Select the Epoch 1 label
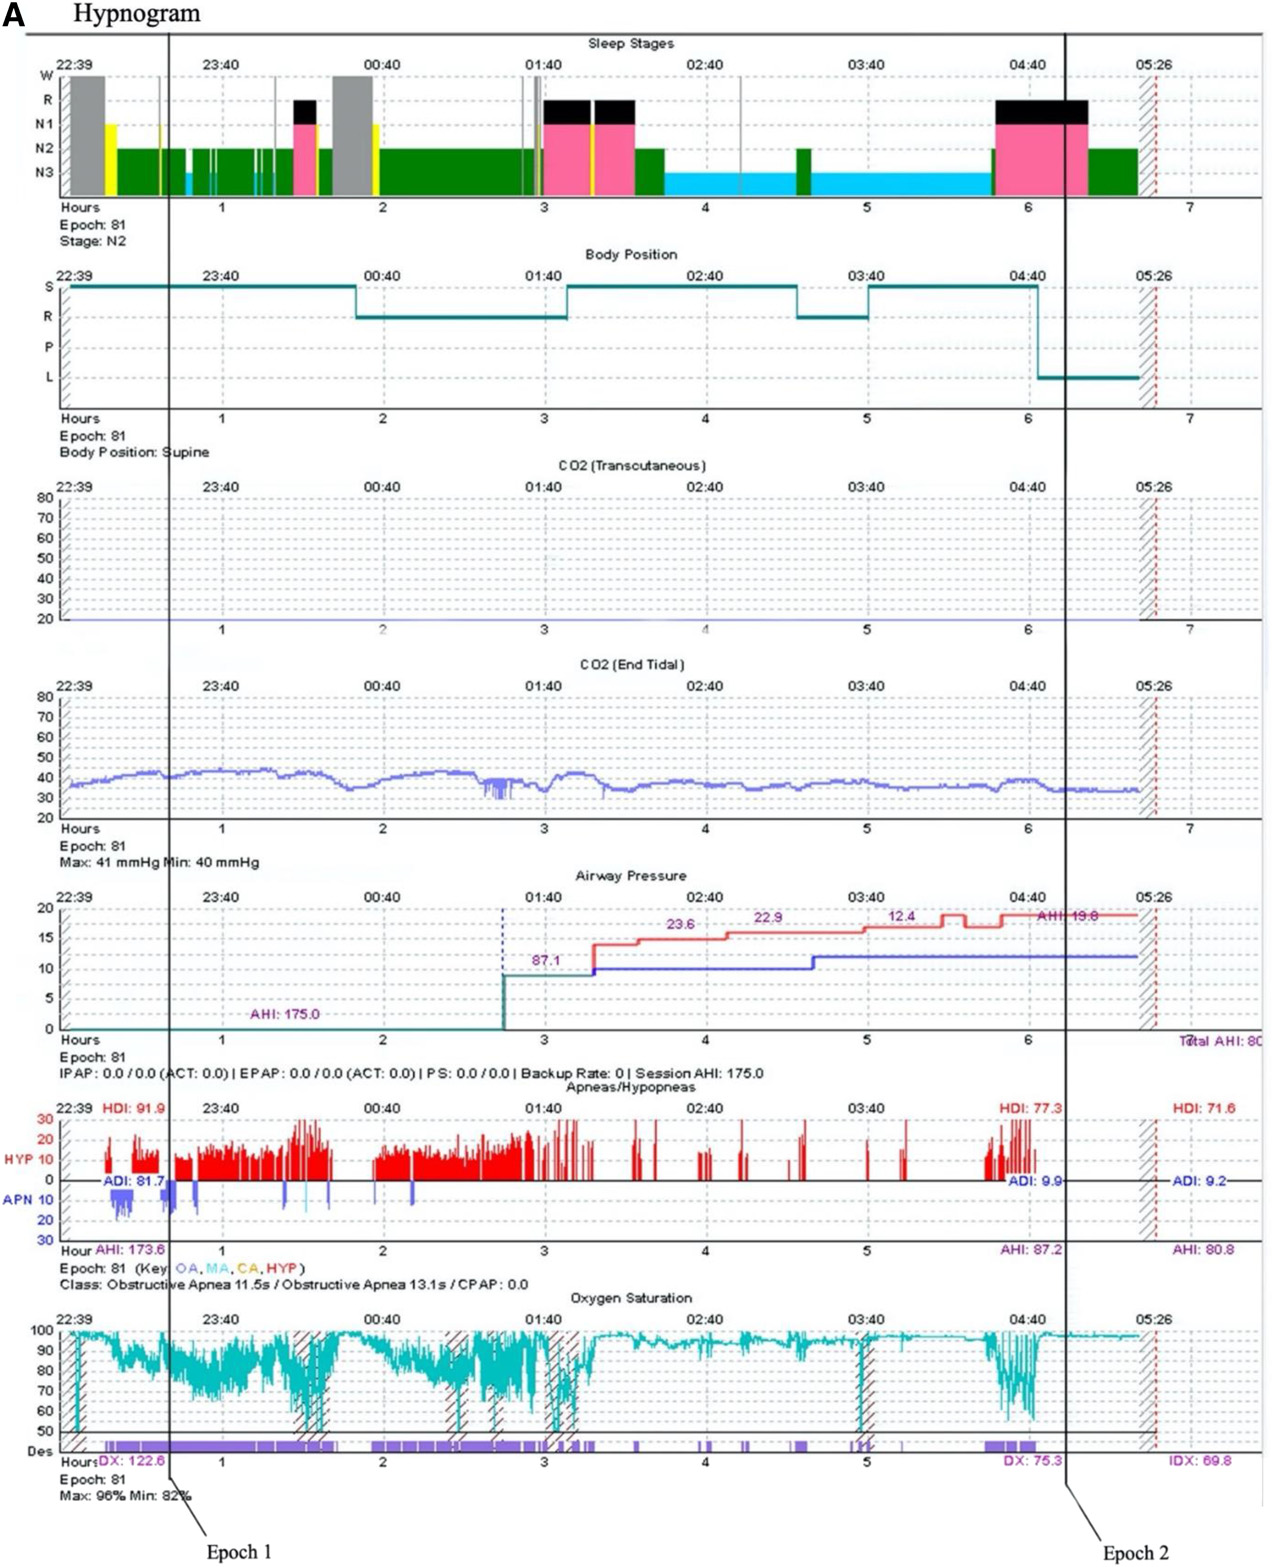This screenshot has height=1567, width=1273. pyautogui.click(x=238, y=1552)
